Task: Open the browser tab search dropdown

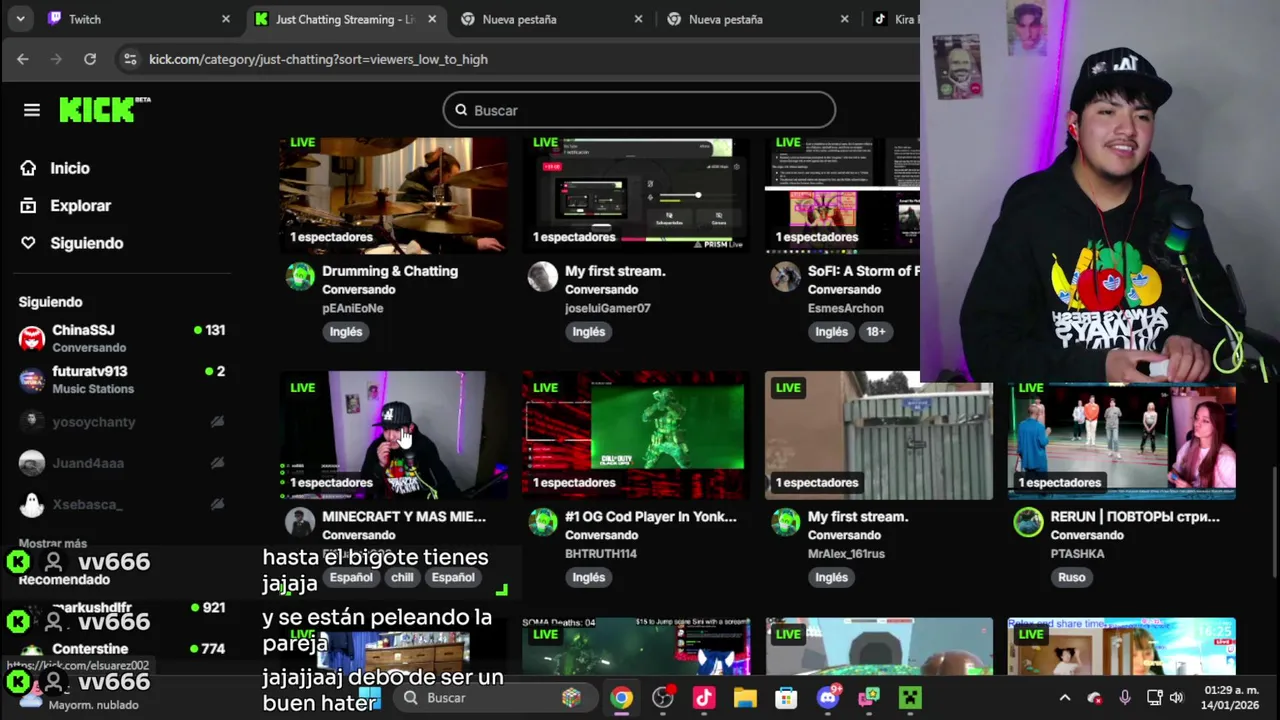Action: click(x=20, y=19)
